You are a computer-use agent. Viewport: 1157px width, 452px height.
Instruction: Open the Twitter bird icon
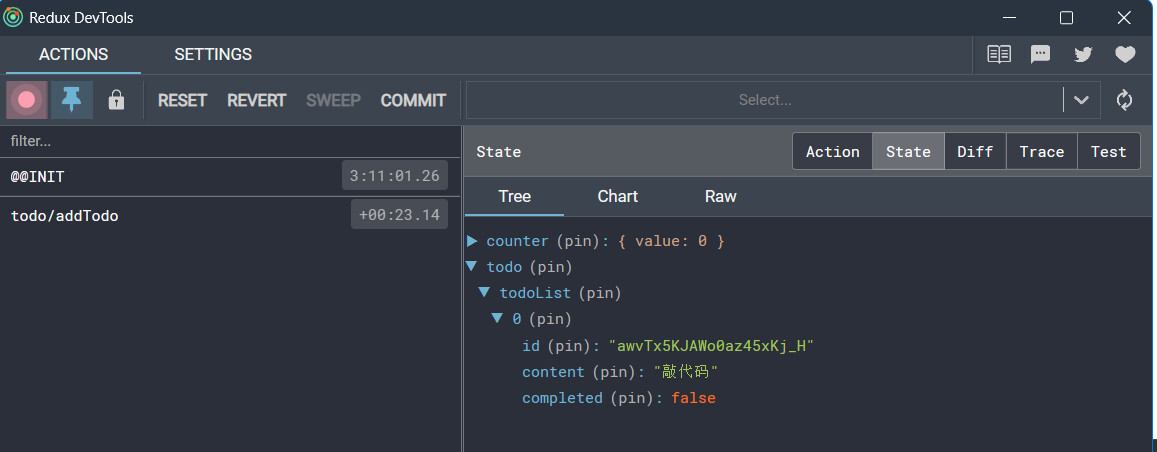pyautogui.click(x=1083, y=54)
